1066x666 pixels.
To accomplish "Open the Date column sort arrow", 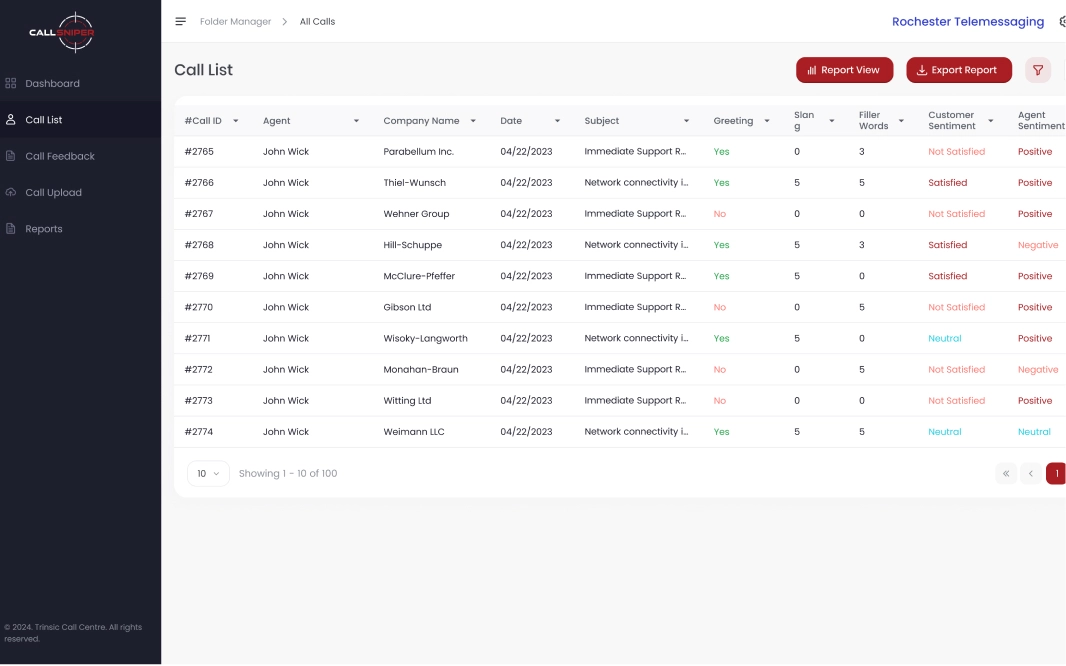I will pos(557,121).
